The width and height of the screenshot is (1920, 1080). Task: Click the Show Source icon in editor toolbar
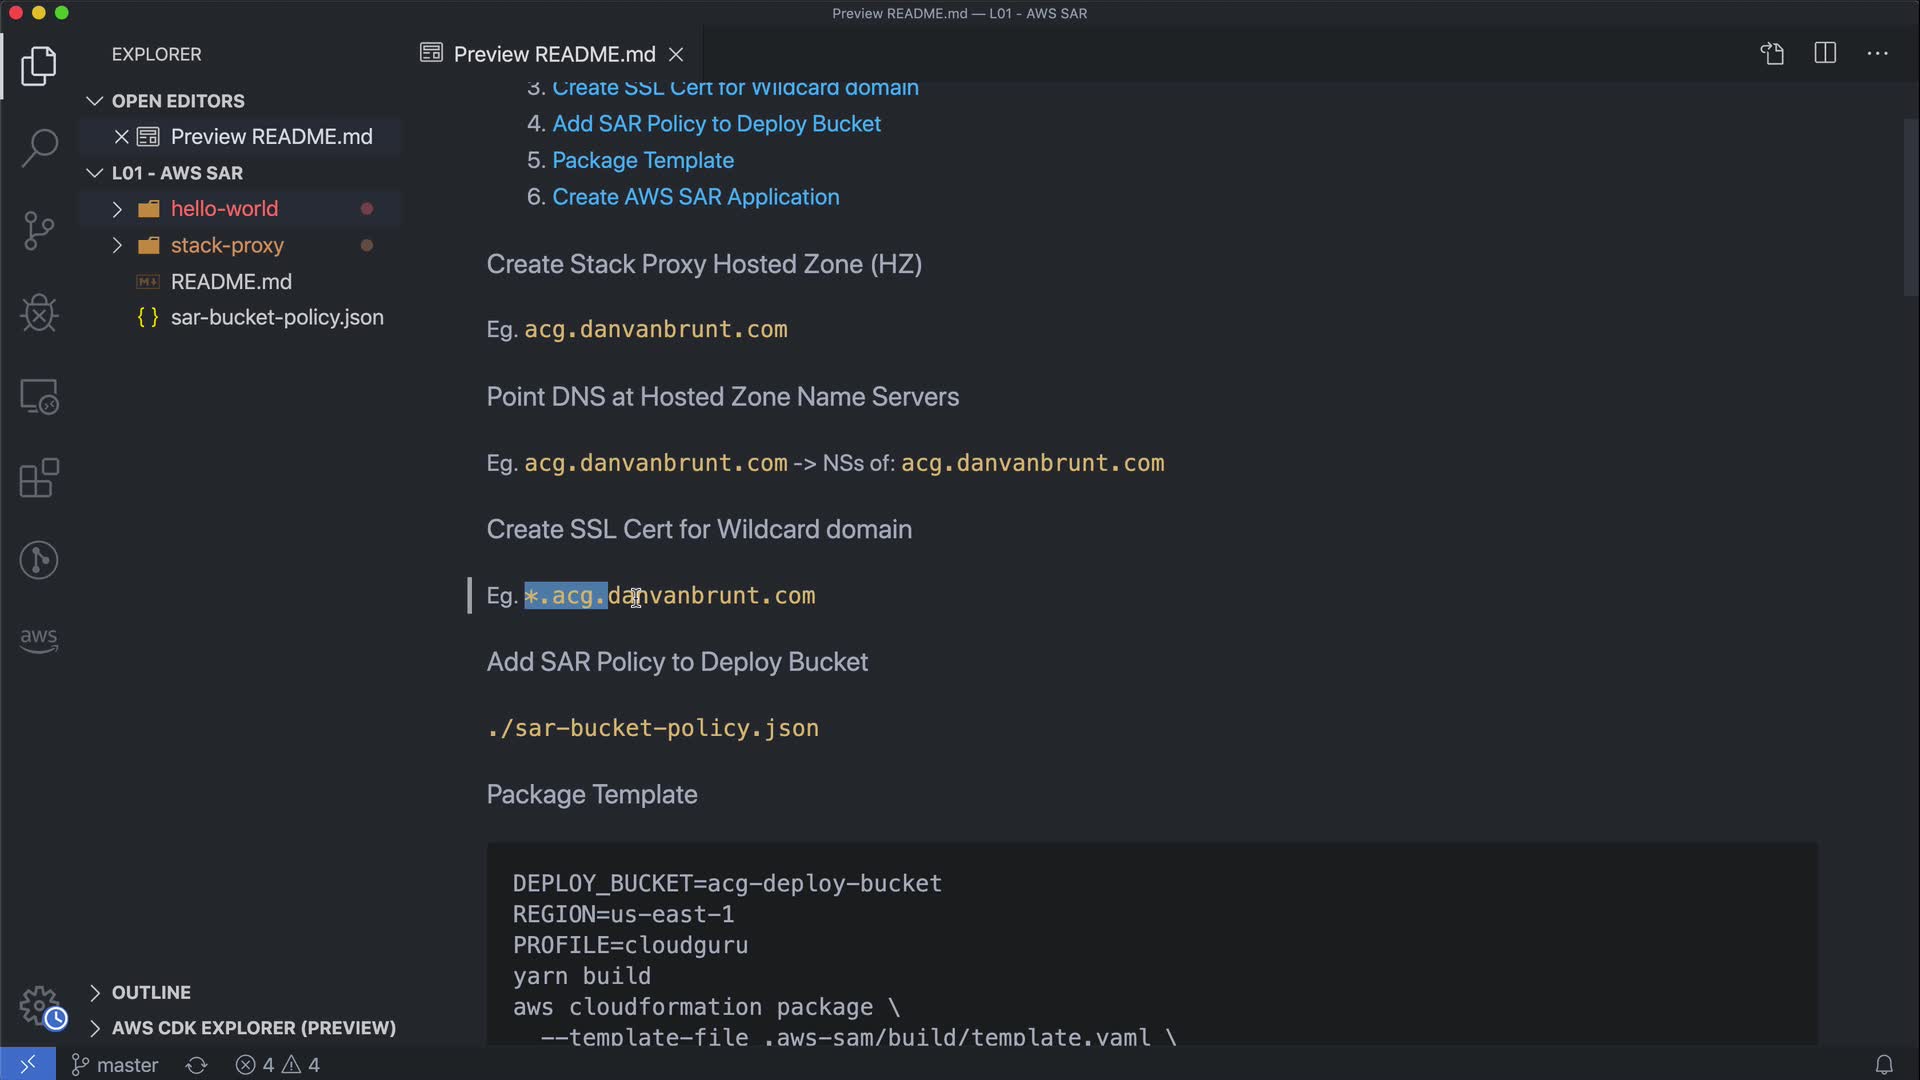tap(1772, 54)
